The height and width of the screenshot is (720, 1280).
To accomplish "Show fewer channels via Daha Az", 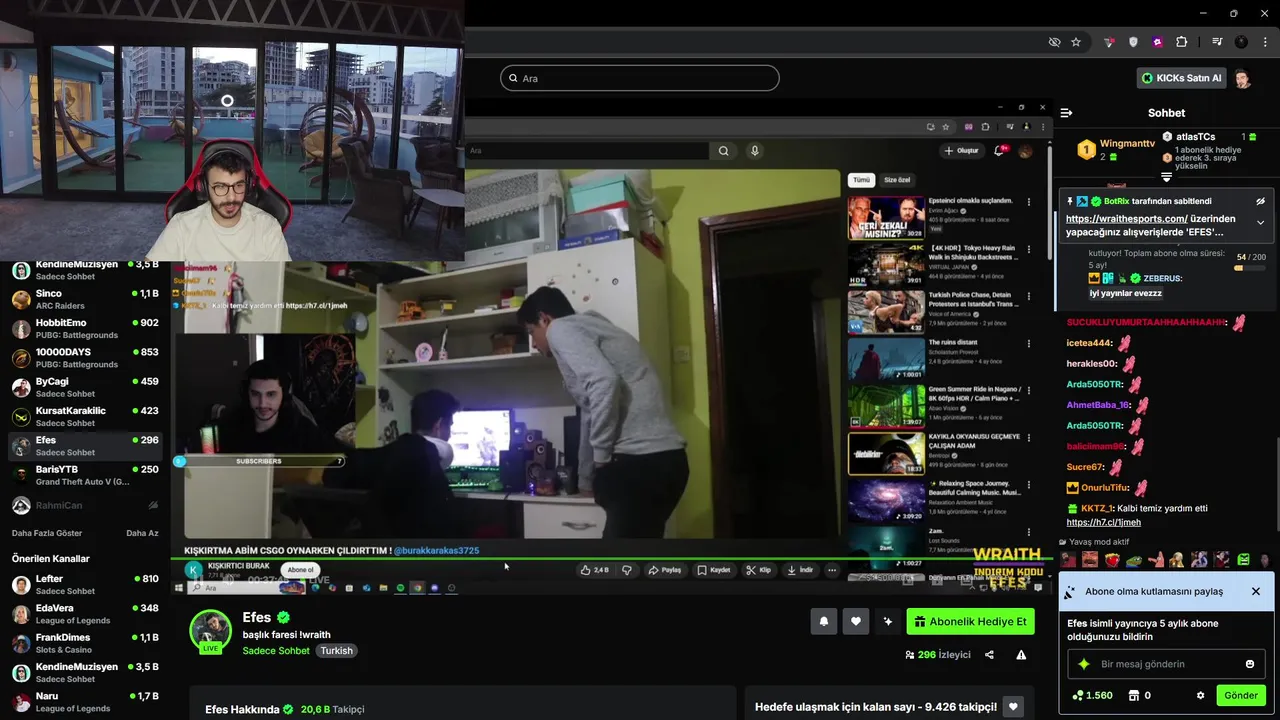I will point(142,533).
